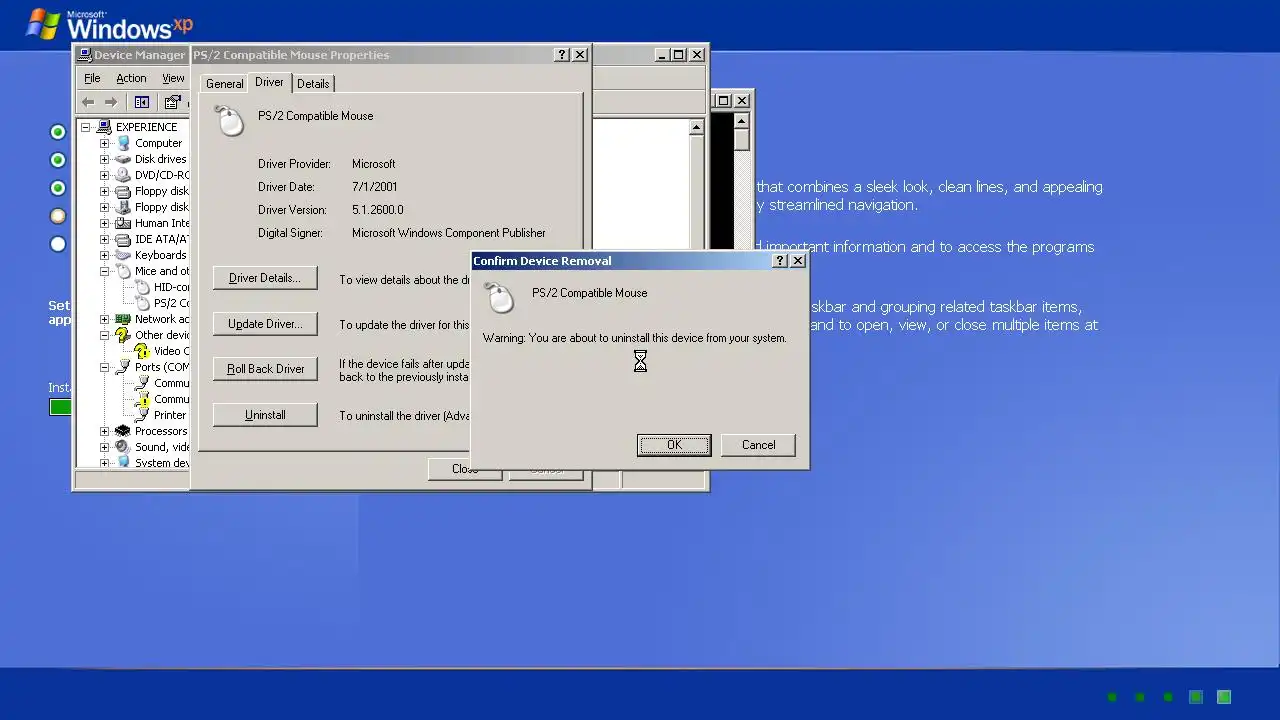Click the Disk drives icon
This screenshot has width=1280, height=720.
click(x=123, y=159)
